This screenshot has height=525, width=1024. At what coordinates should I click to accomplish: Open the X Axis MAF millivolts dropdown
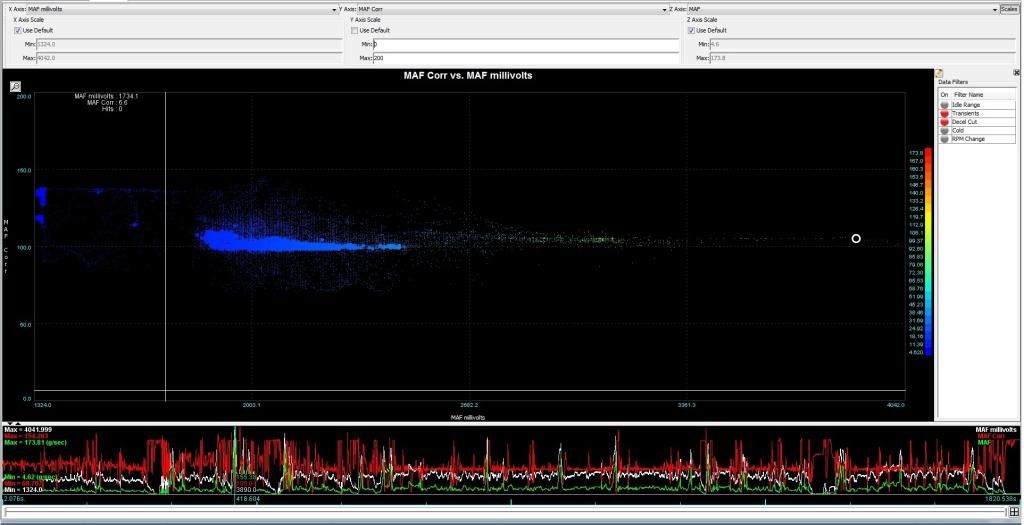pyautogui.click(x=333, y=9)
